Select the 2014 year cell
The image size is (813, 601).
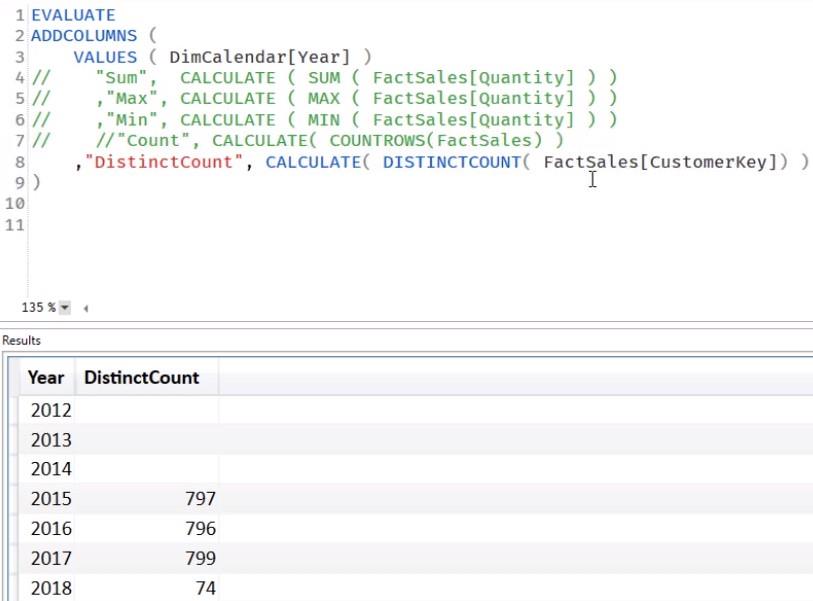pos(51,469)
